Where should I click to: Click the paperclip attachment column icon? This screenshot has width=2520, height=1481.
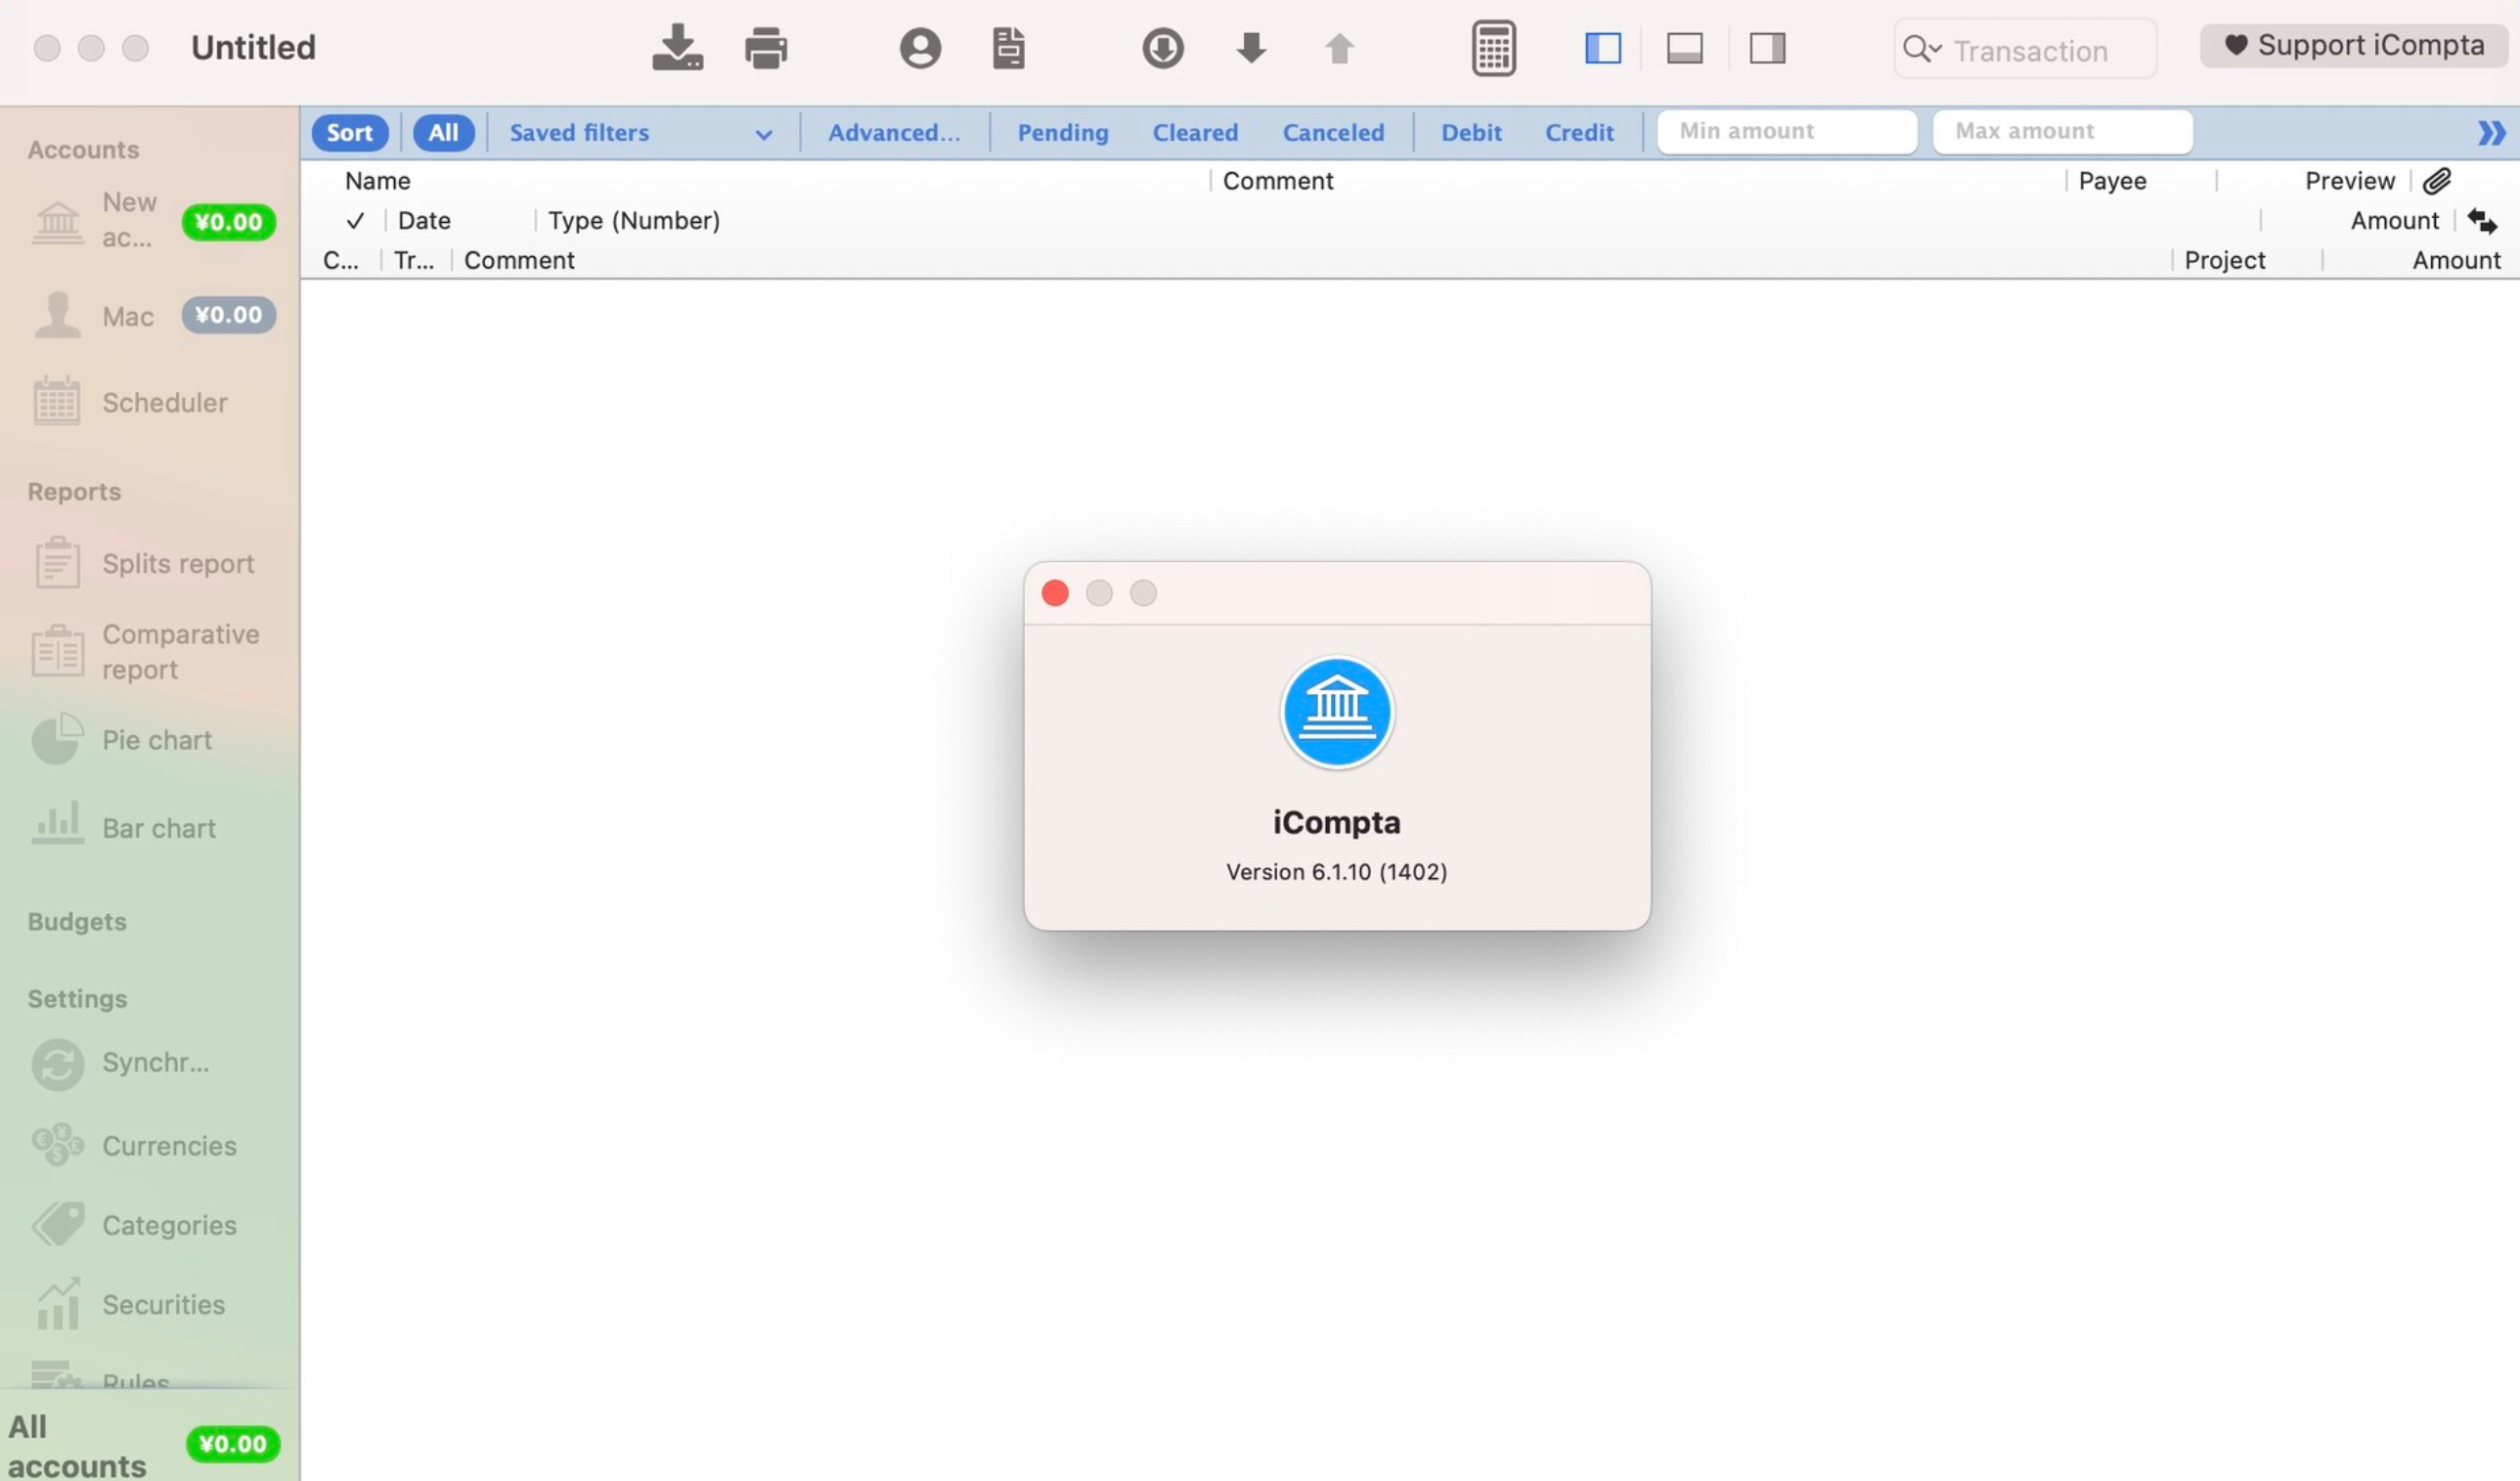pyautogui.click(x=2436, y=181)
